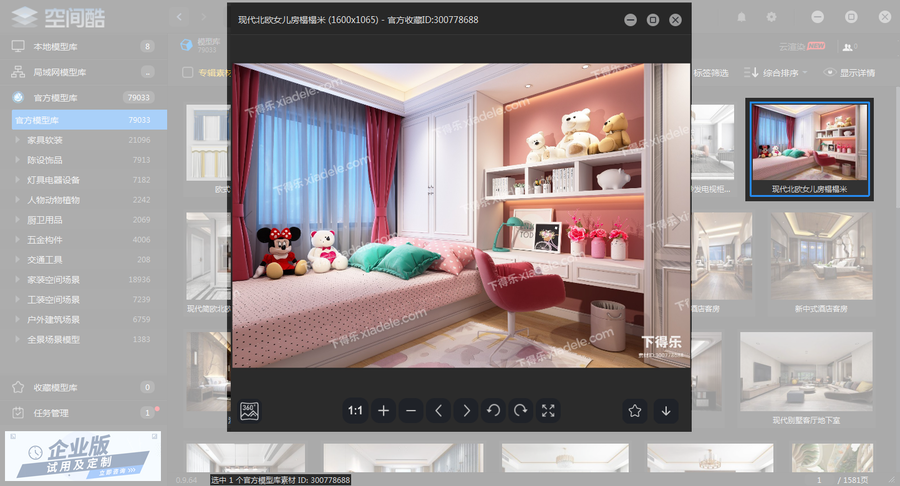Enter fullscreen image view

tap(548, 411)
